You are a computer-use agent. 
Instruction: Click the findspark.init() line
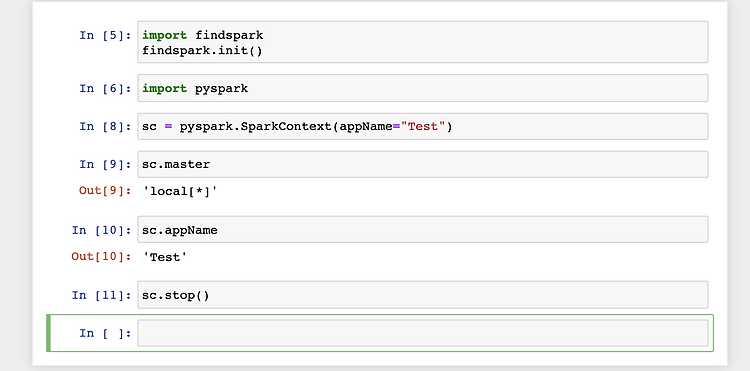pyautogui.click(x=202, y=50)
